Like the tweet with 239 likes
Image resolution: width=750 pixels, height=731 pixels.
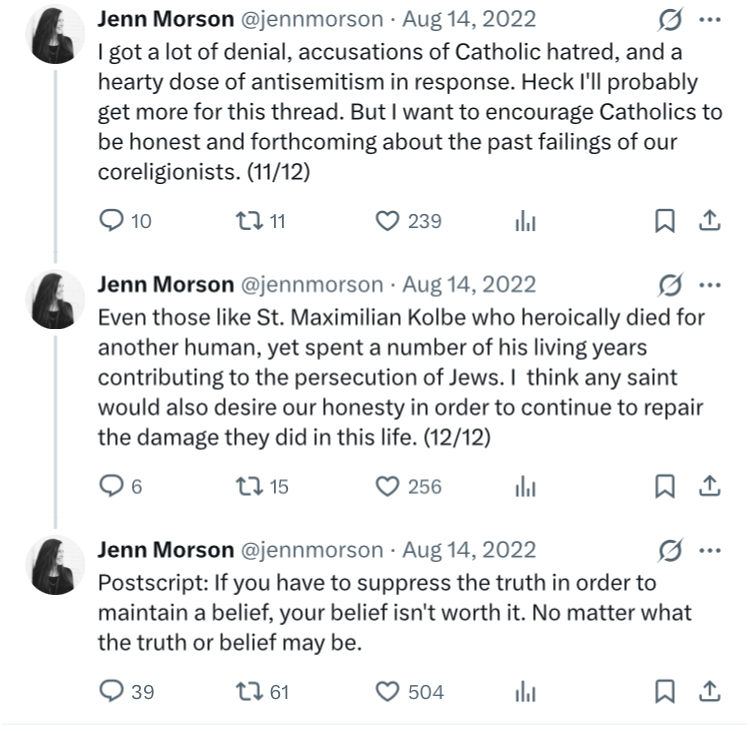click(388, 221)
